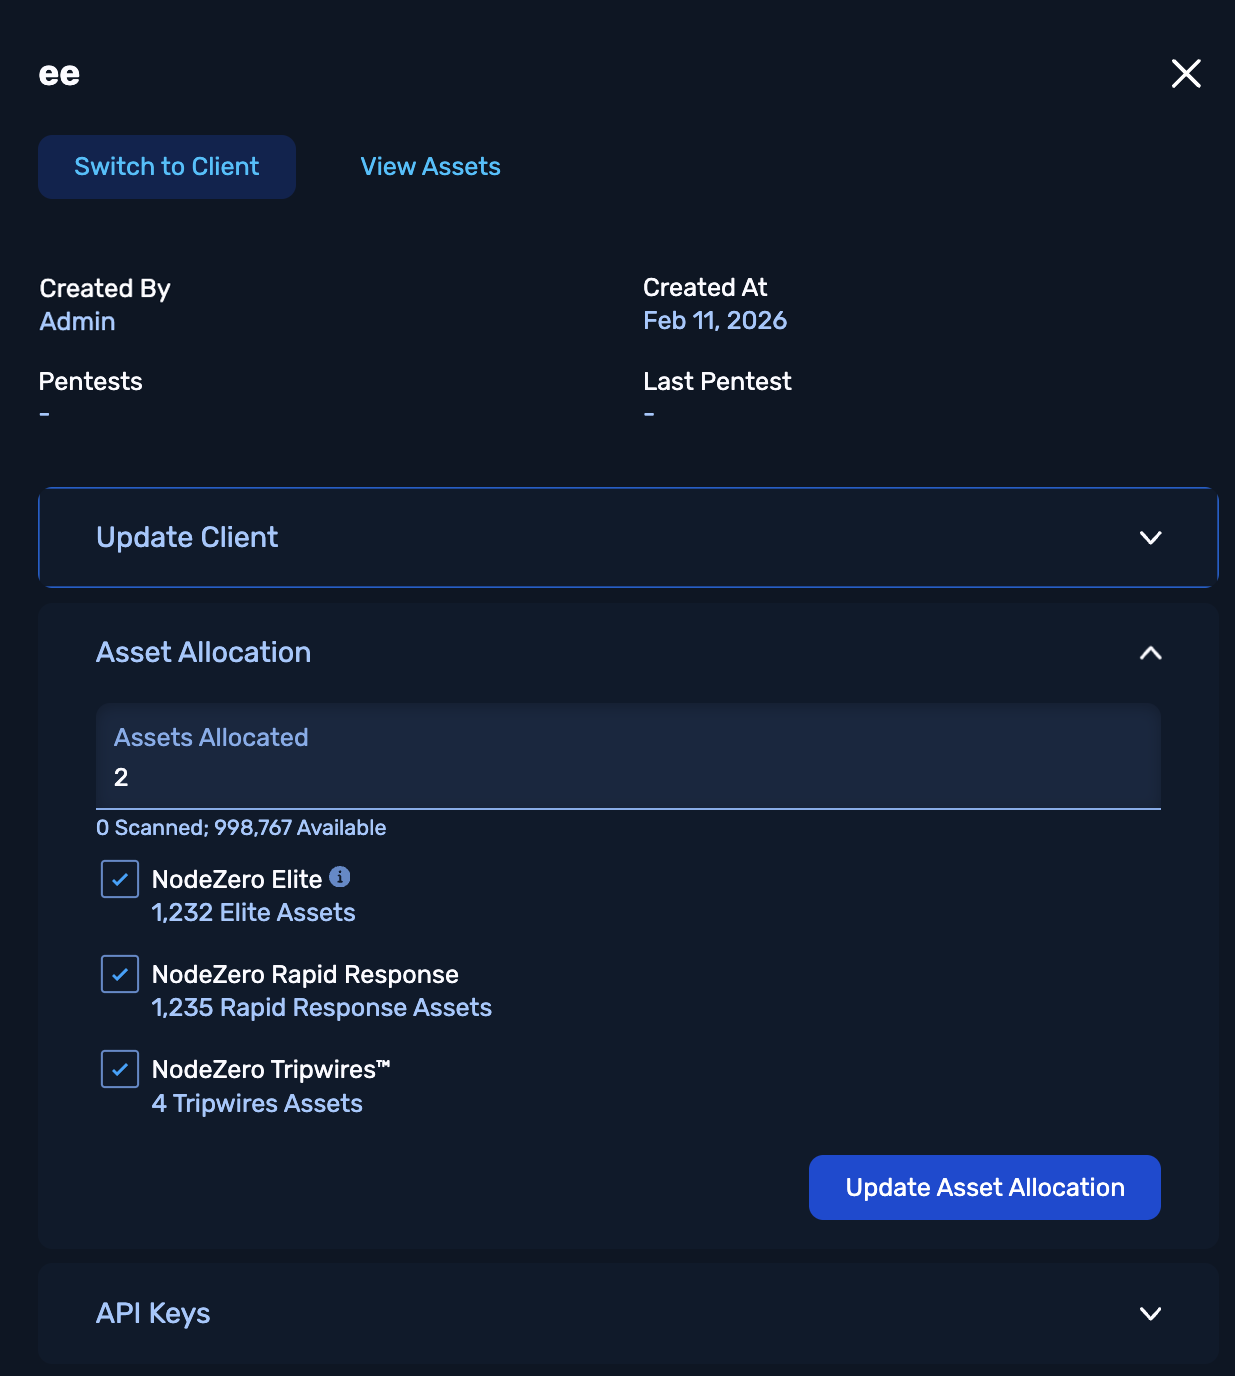Uncheck NodeZero Tripwires
This screenshot has width=1235, height=1376.
point(119,1068)
